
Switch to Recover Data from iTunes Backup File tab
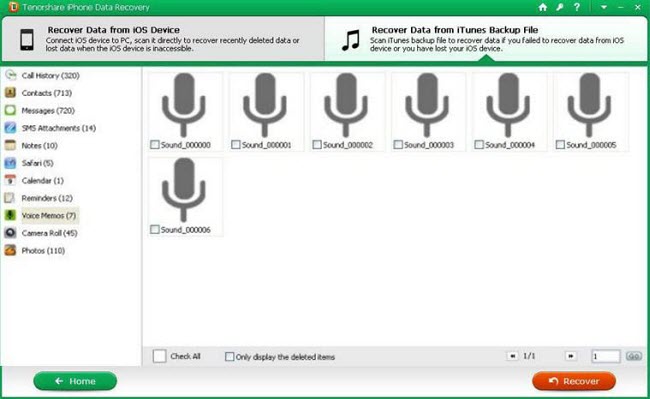click(486, 39)
